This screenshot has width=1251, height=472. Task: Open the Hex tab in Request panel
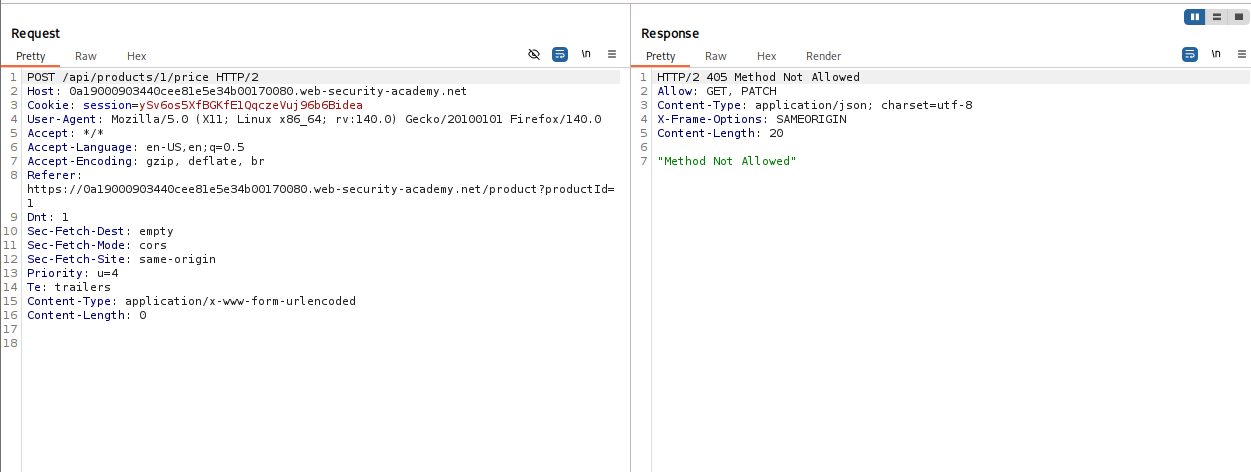point(137,56)
